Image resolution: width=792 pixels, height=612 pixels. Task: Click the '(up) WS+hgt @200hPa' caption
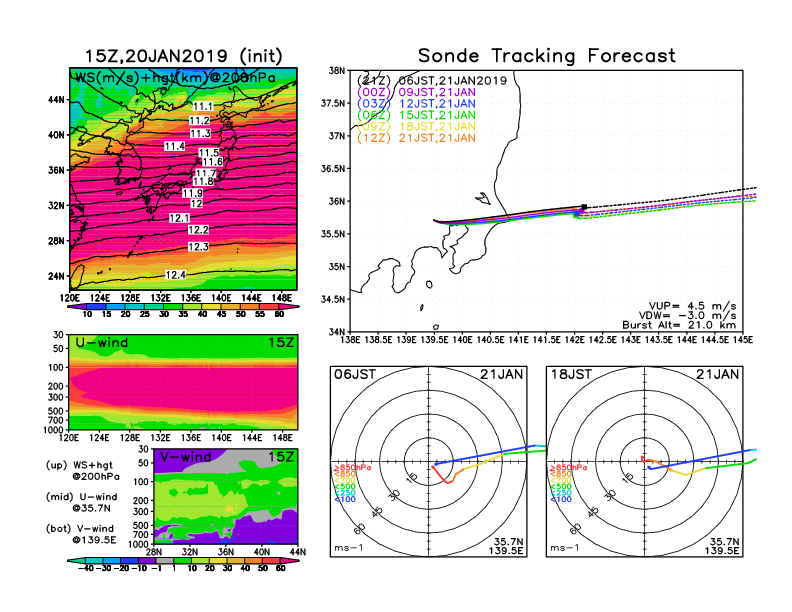(x=83, y=470)
